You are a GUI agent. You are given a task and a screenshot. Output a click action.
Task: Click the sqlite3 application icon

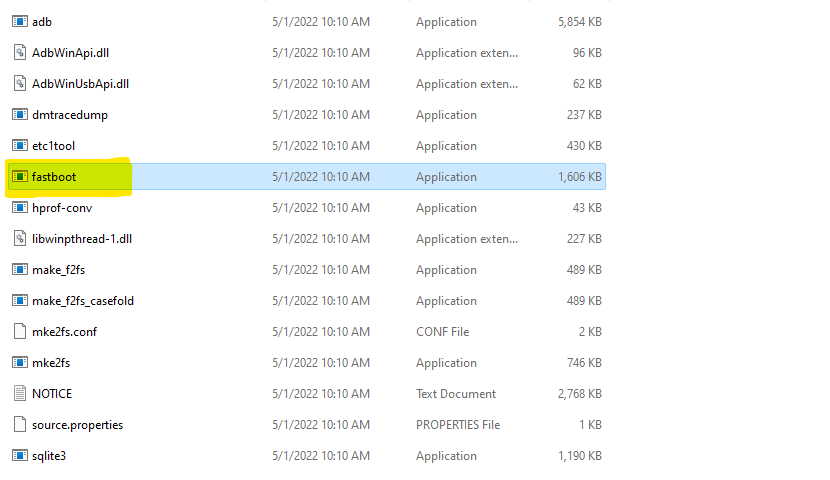[20, 456]
